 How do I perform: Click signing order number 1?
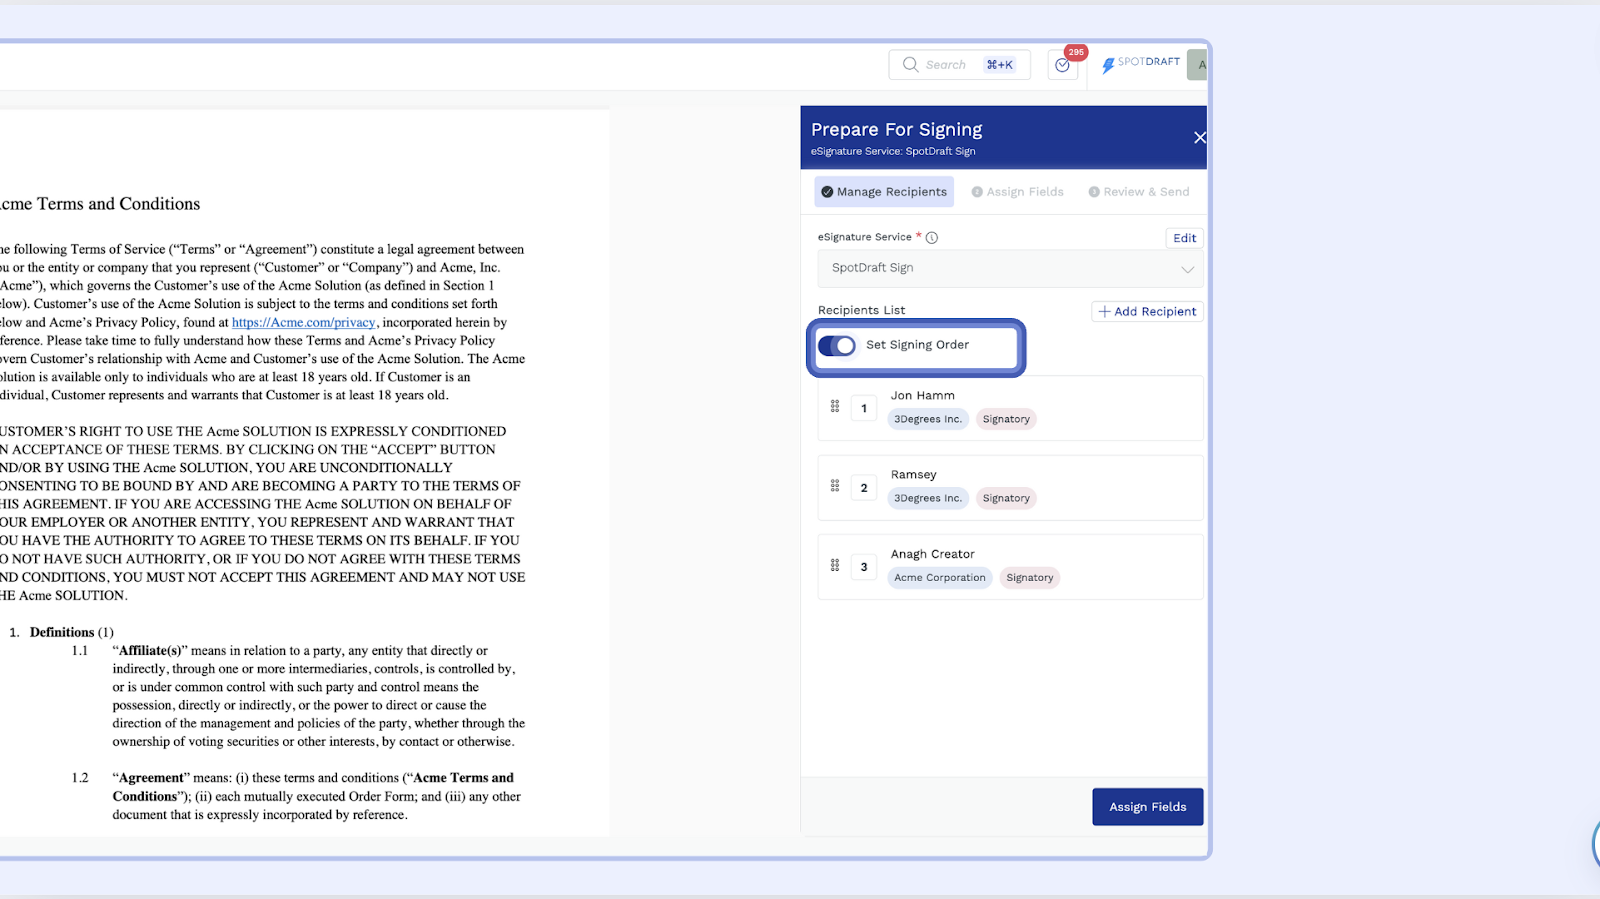[864, 408]
